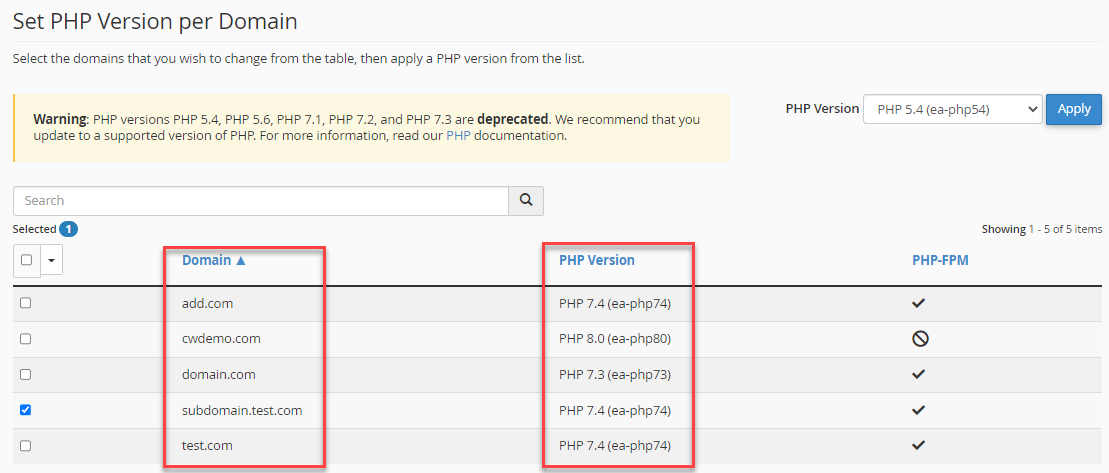
Task: Click the PHP-FPM checkmark for test.com
Action: (920, 445)
